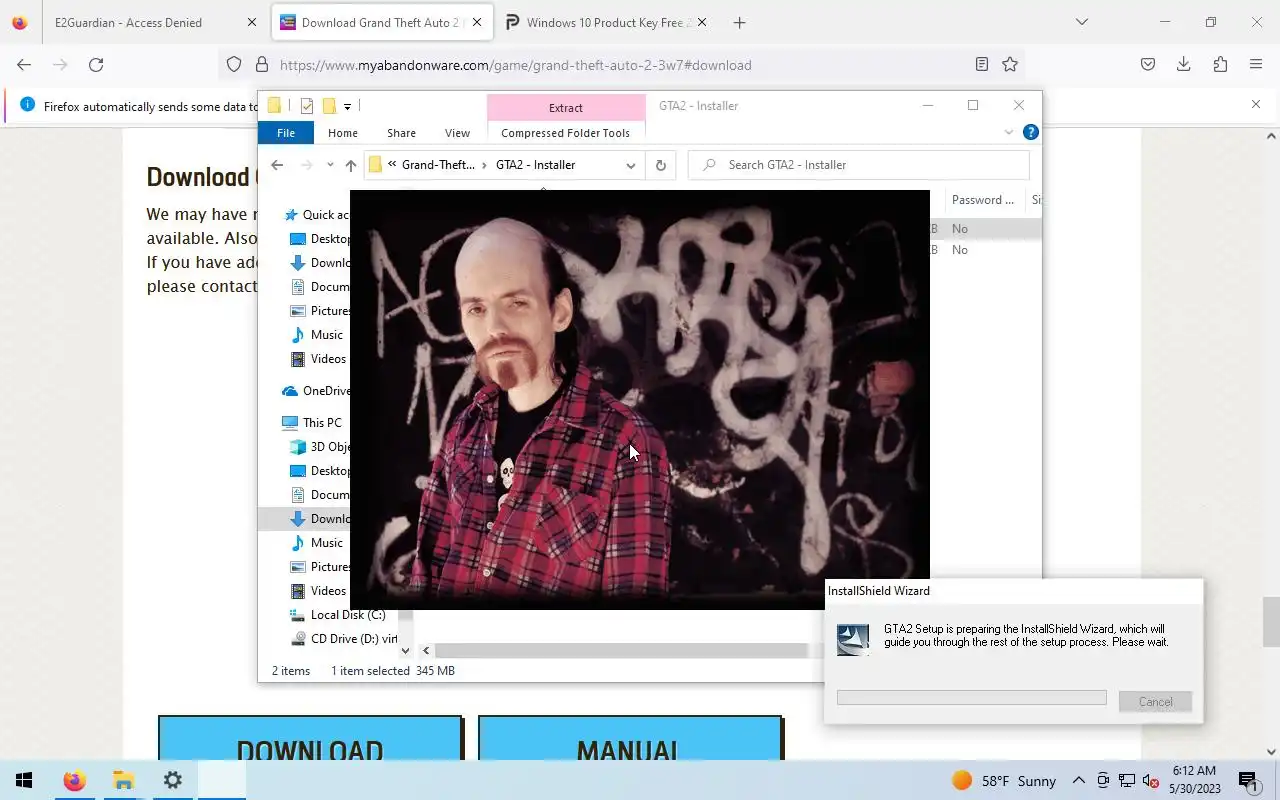Click the New Folder quick access icon
This screenshot has height=800, width=1280.
(x=328, y=106)
